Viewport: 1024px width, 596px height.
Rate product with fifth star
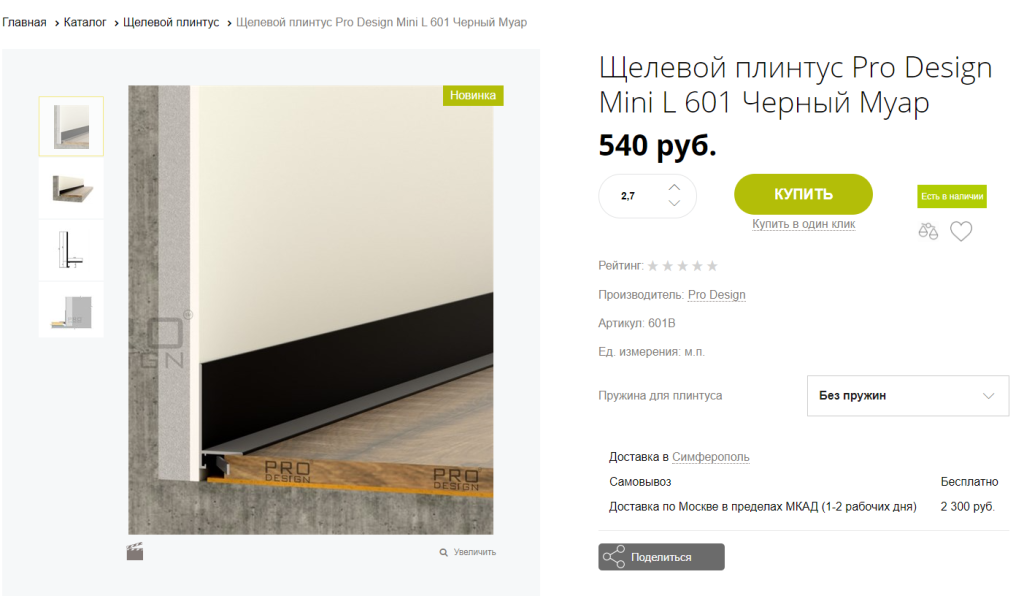coord(712,266)
